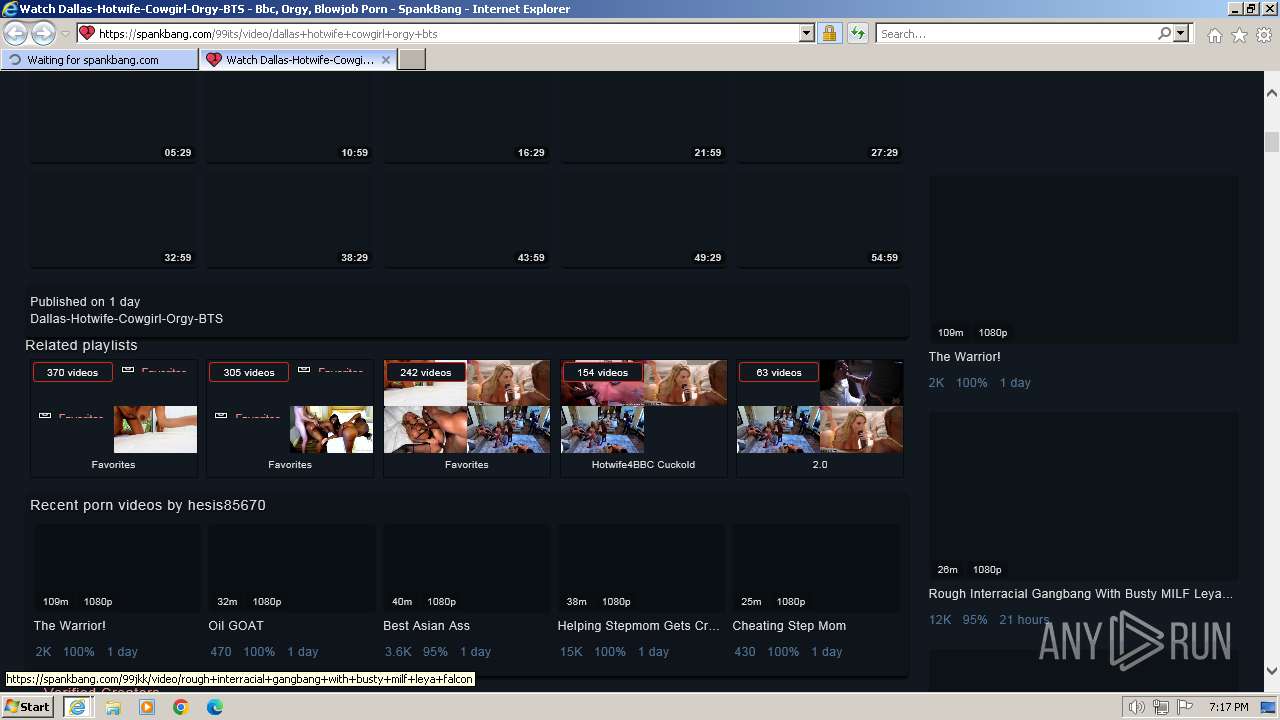1280x720 pixels.
Task: Open the 25m 1080p video thumbnail
Action: (x=816, y=567)
